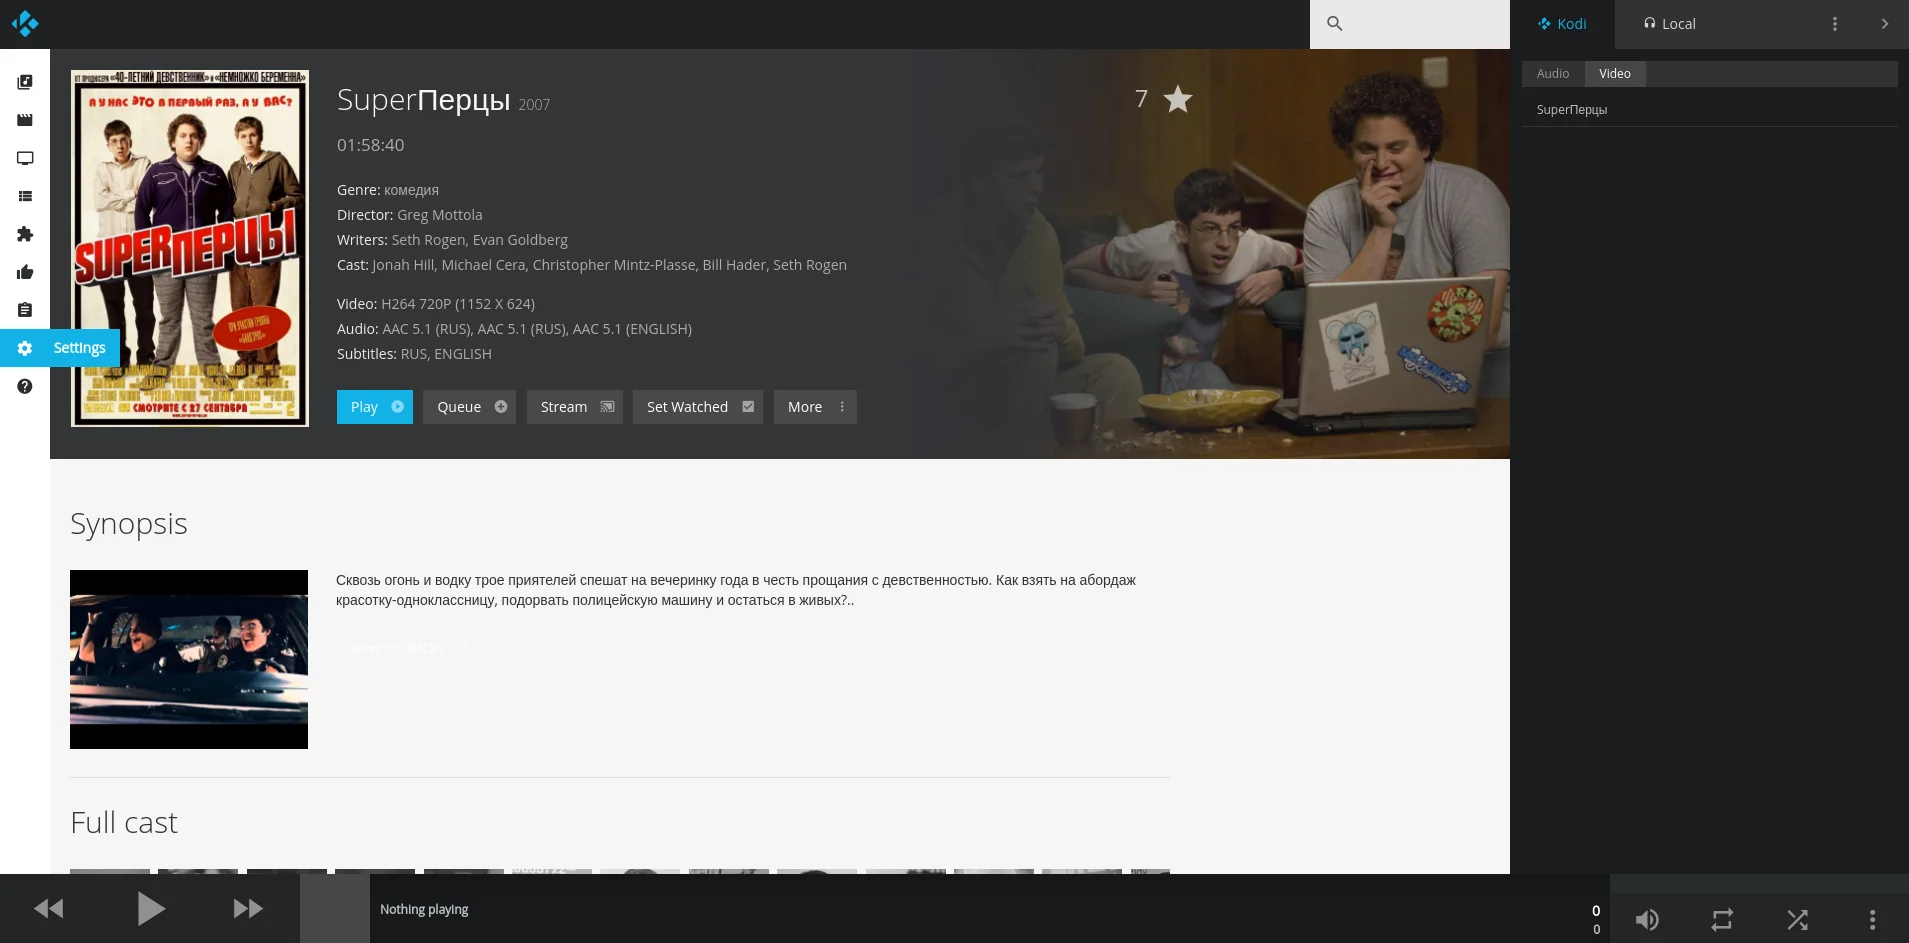The height and width of the screenshot is (943, 1909).
Task: Toggle repeat mode
Action: pos(1722,919)
